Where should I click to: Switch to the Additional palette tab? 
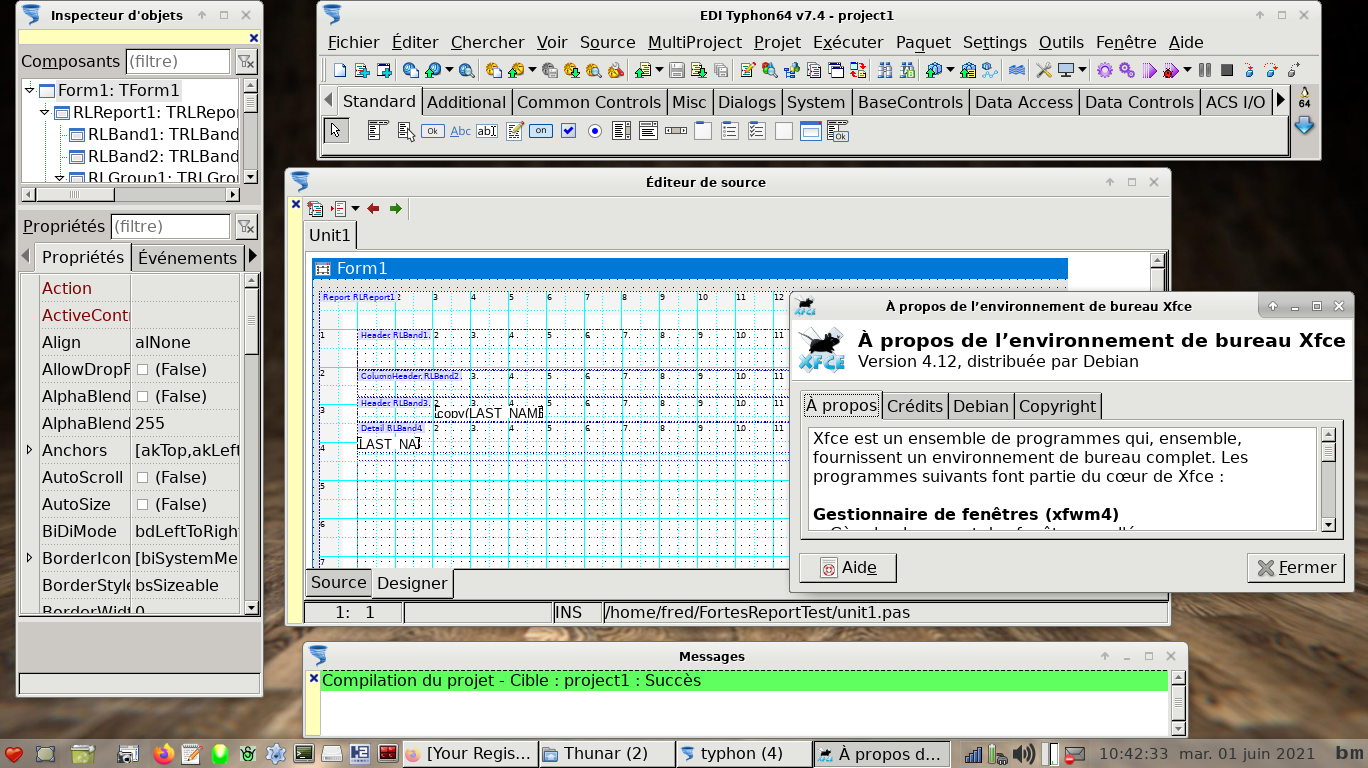pyautogui.click(x=466, y=102)
